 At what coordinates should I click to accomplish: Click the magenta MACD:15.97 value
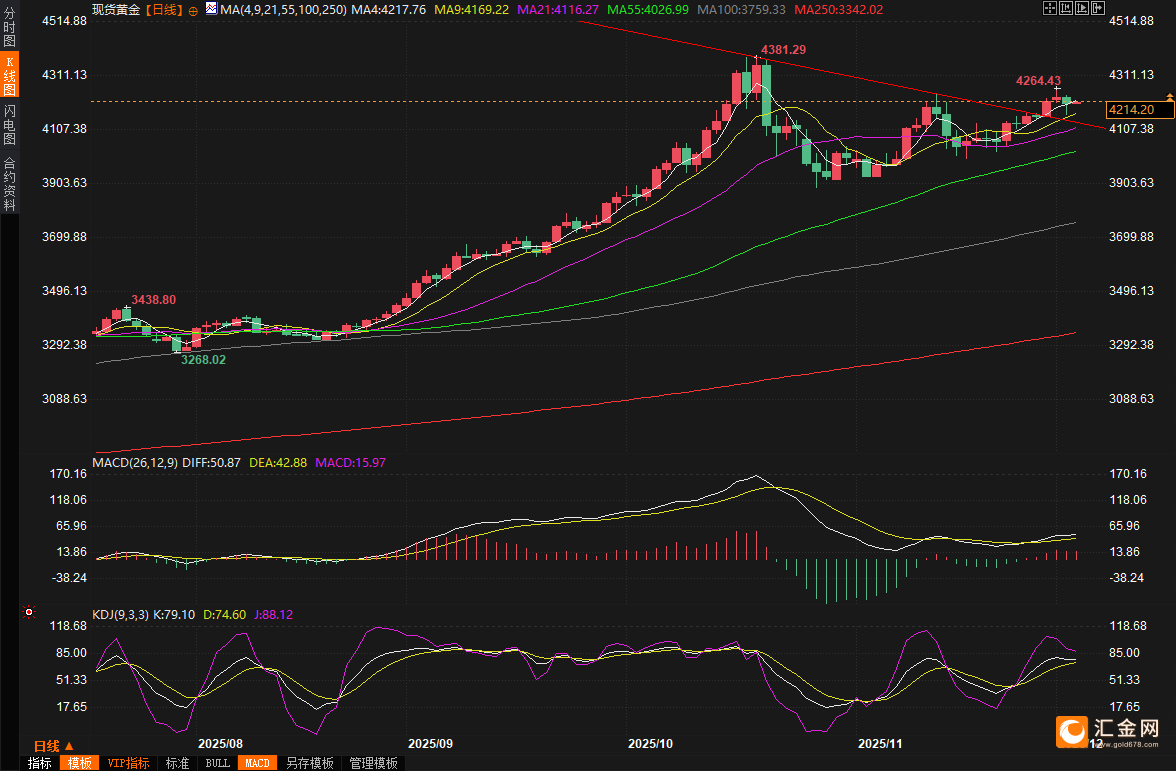pos(350,463)
